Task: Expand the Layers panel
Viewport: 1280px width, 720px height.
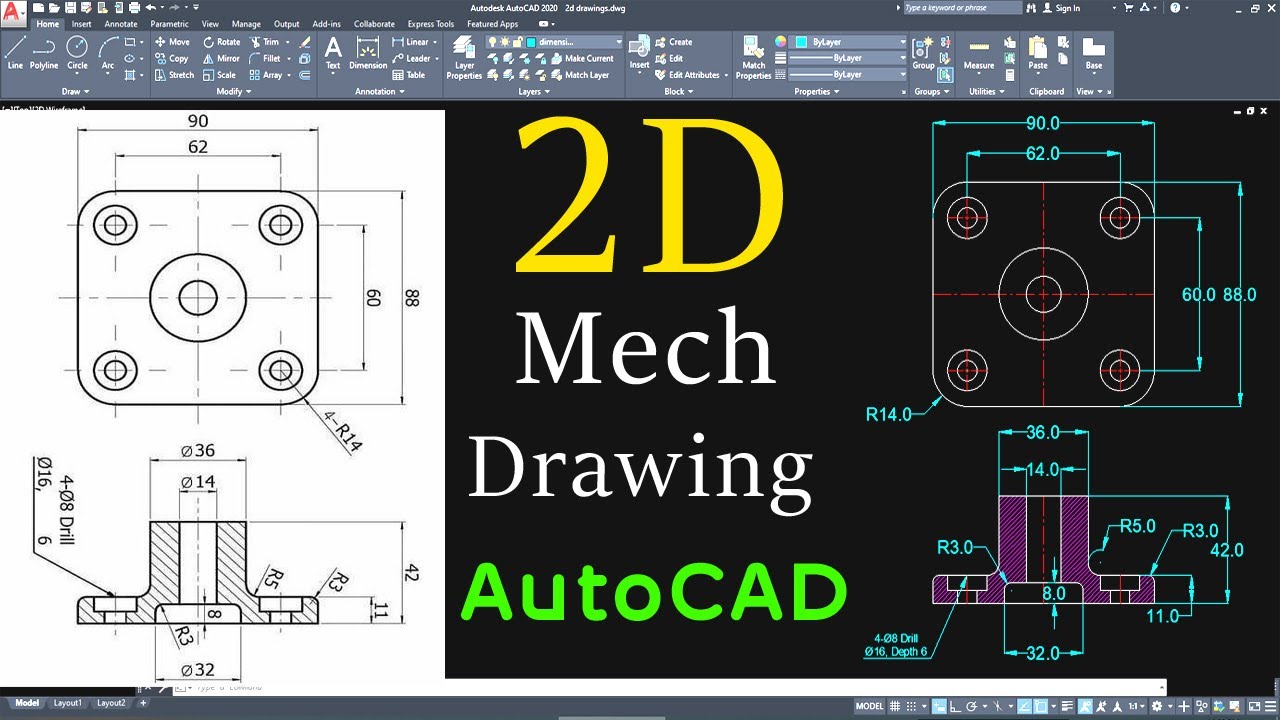Action: [x=533, y=91]
